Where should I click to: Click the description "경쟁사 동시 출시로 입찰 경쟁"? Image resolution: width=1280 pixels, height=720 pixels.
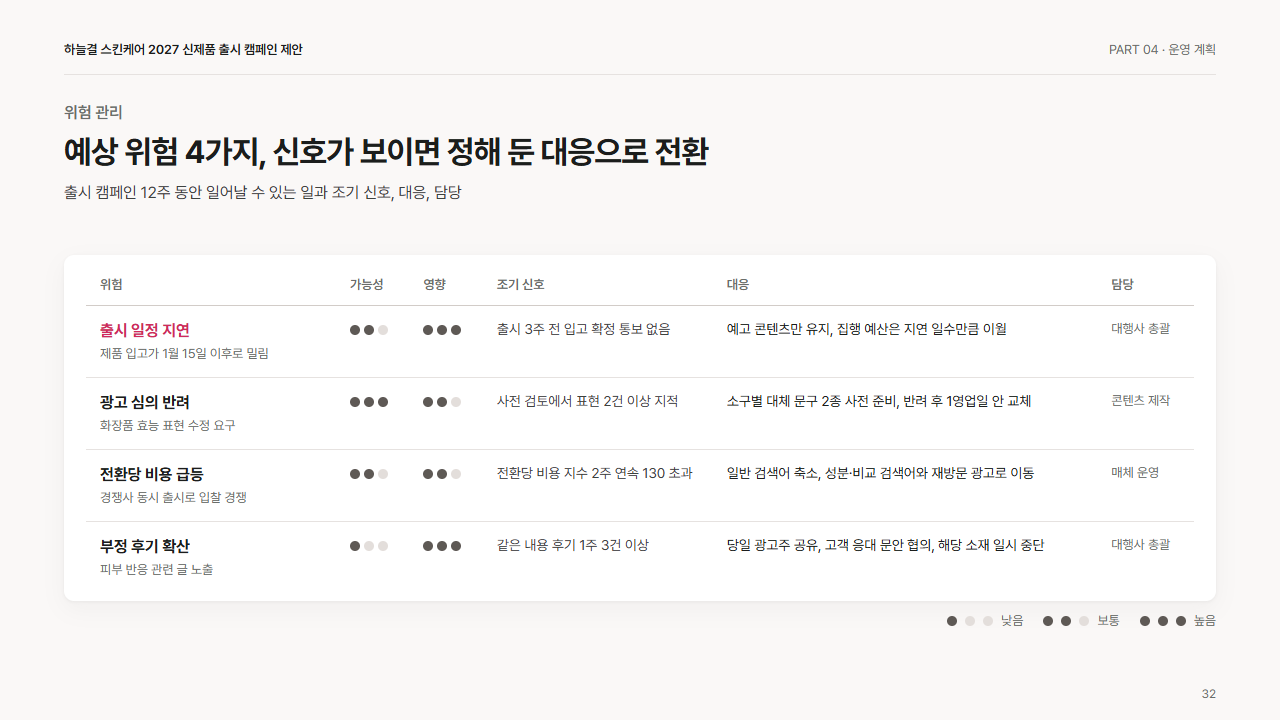coord(173,497)
